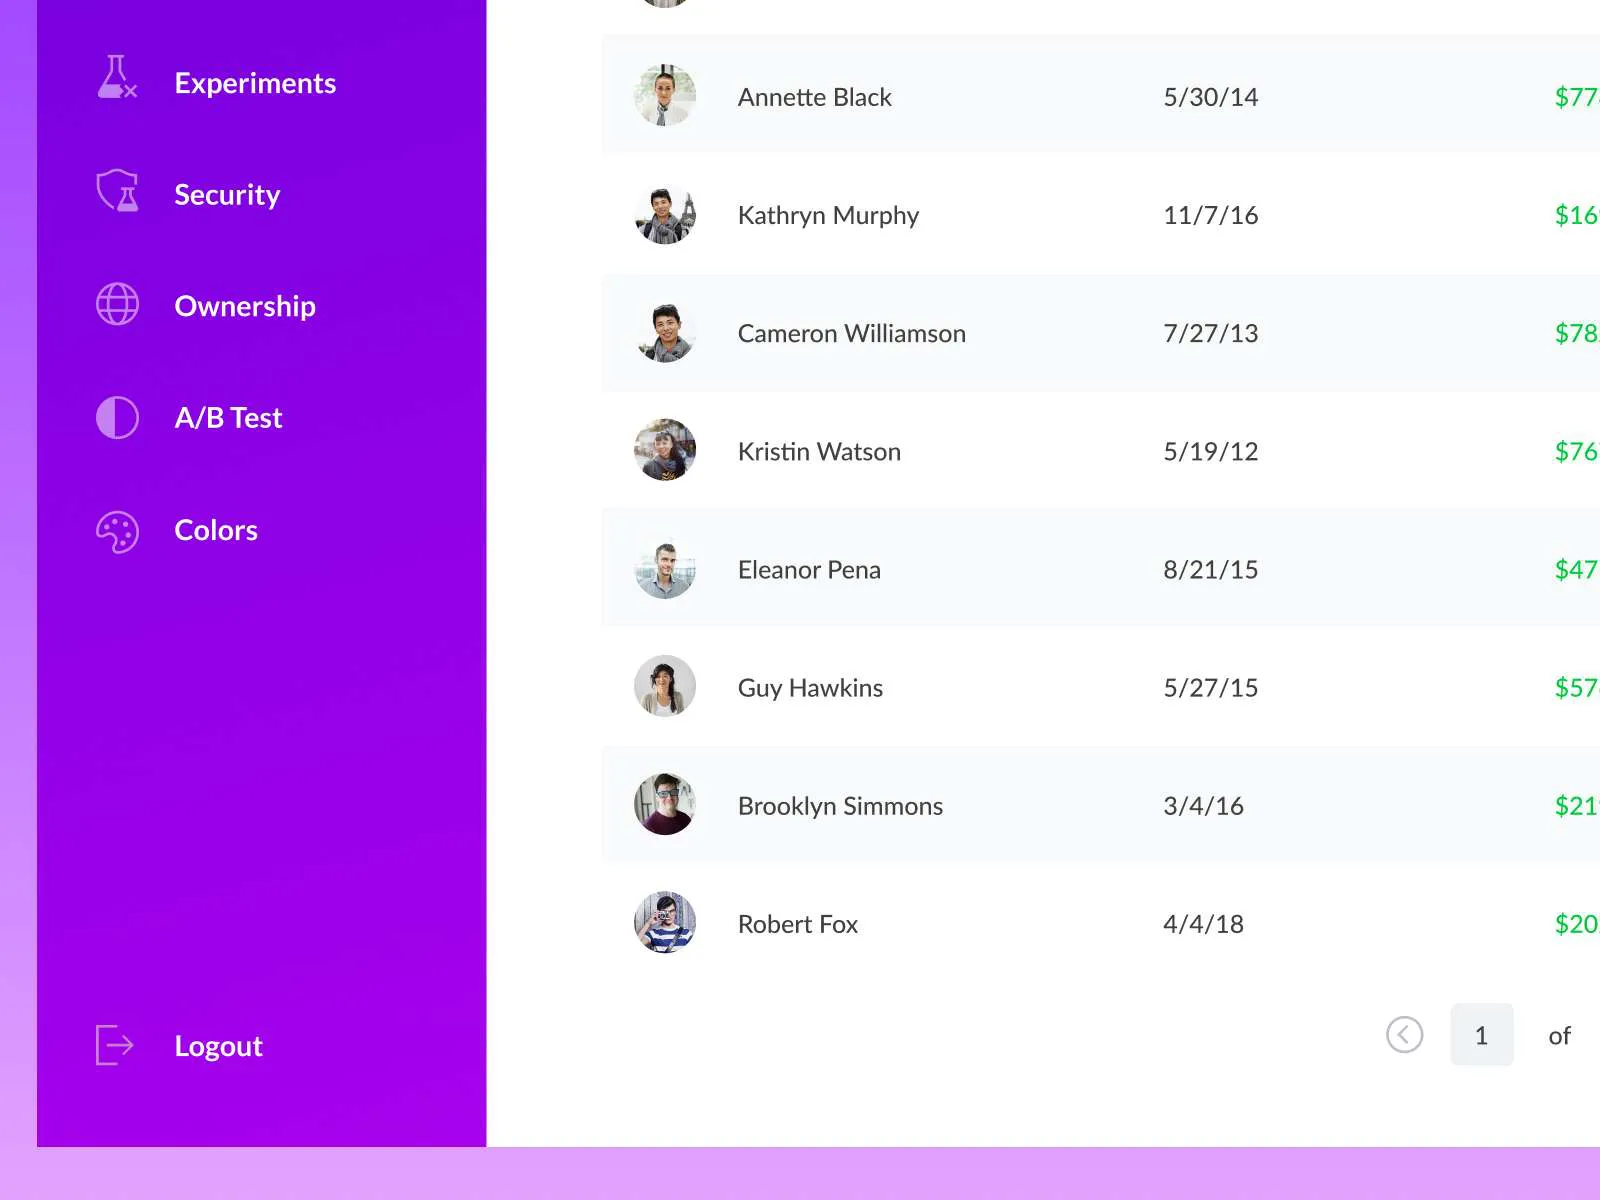Click Kathryn Murphy's avatar

[664, 215]
